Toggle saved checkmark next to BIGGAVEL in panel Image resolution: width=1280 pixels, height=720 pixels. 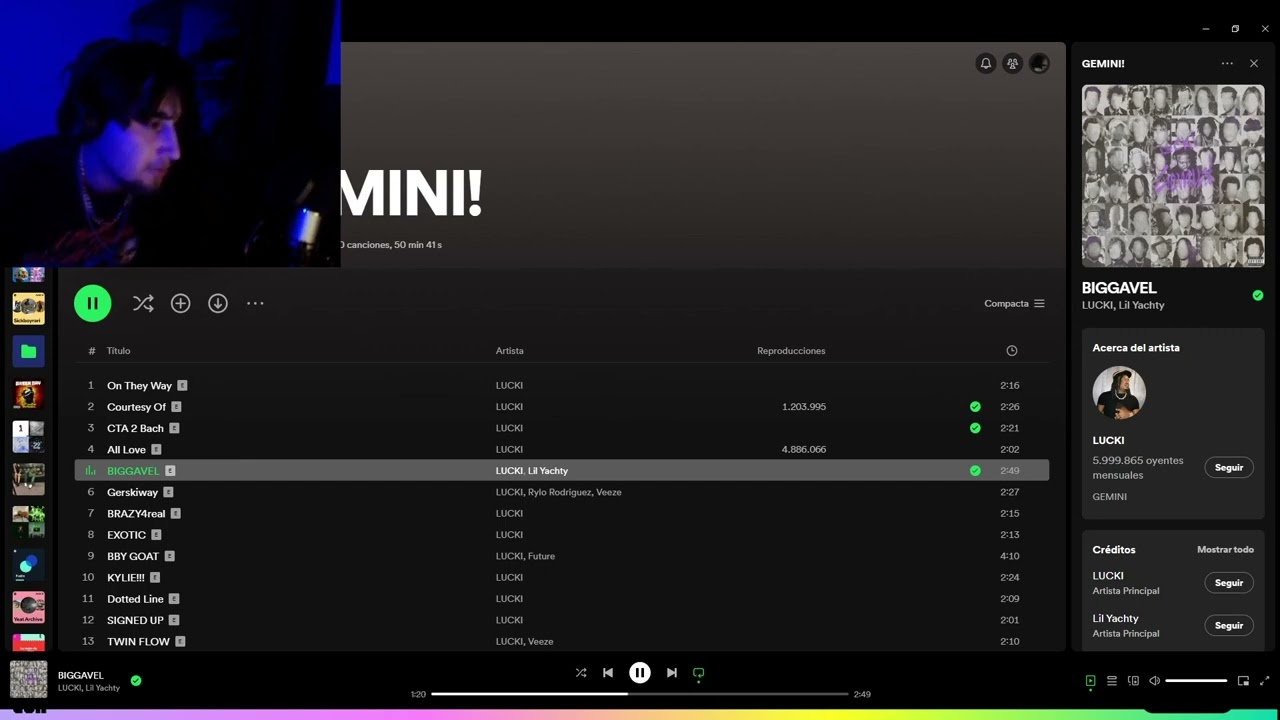1258,295
